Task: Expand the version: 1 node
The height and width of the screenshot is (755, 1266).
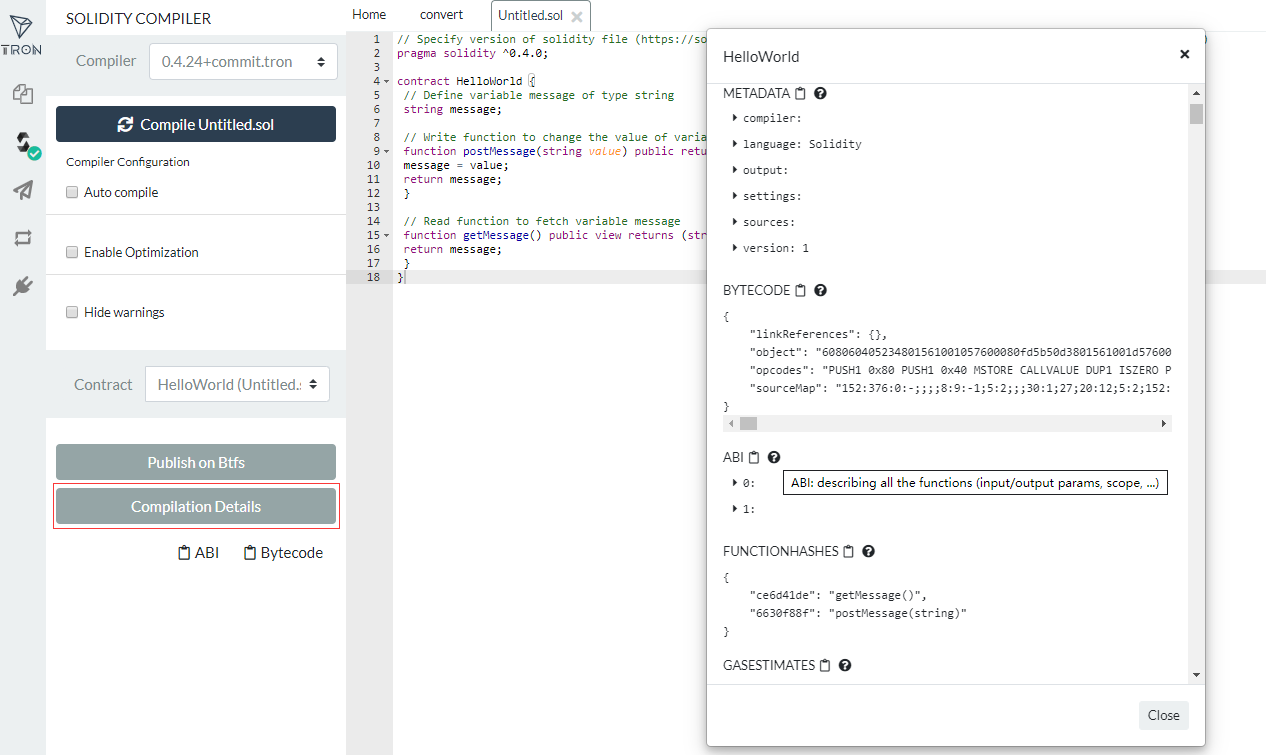Action: click(735, 248)
